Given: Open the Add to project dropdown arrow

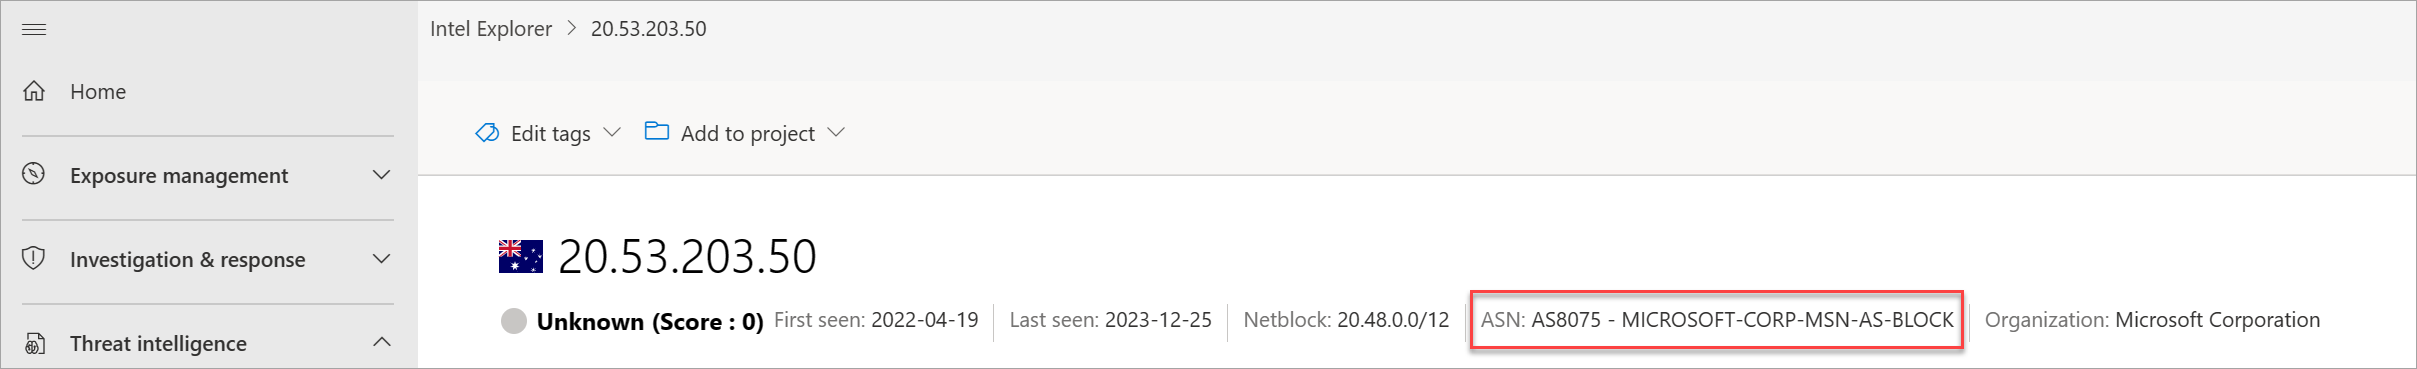Looking at the screenshot, I should tap(837, 132).
